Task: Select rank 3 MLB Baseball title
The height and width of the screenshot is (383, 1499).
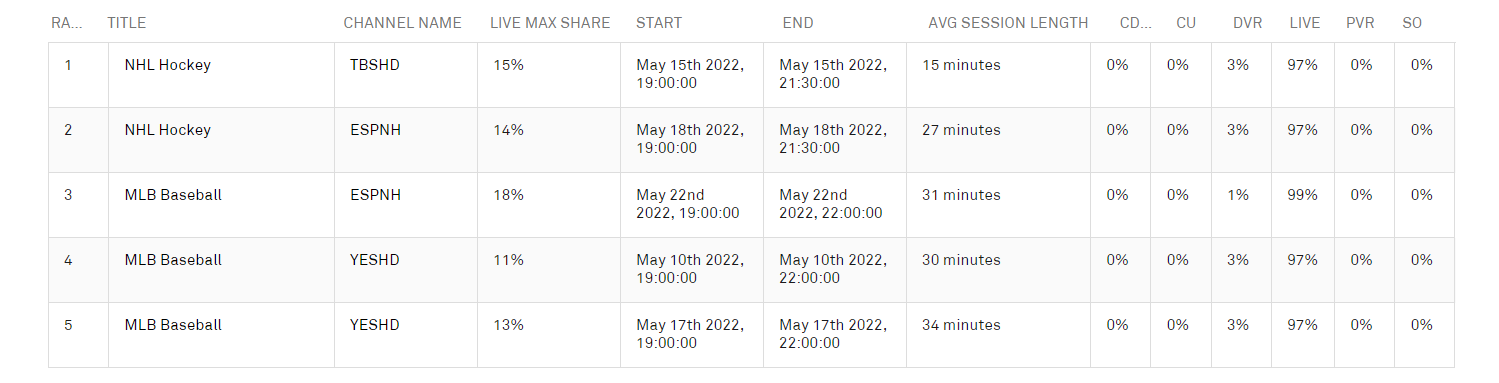Action: [x=173, y=195]
